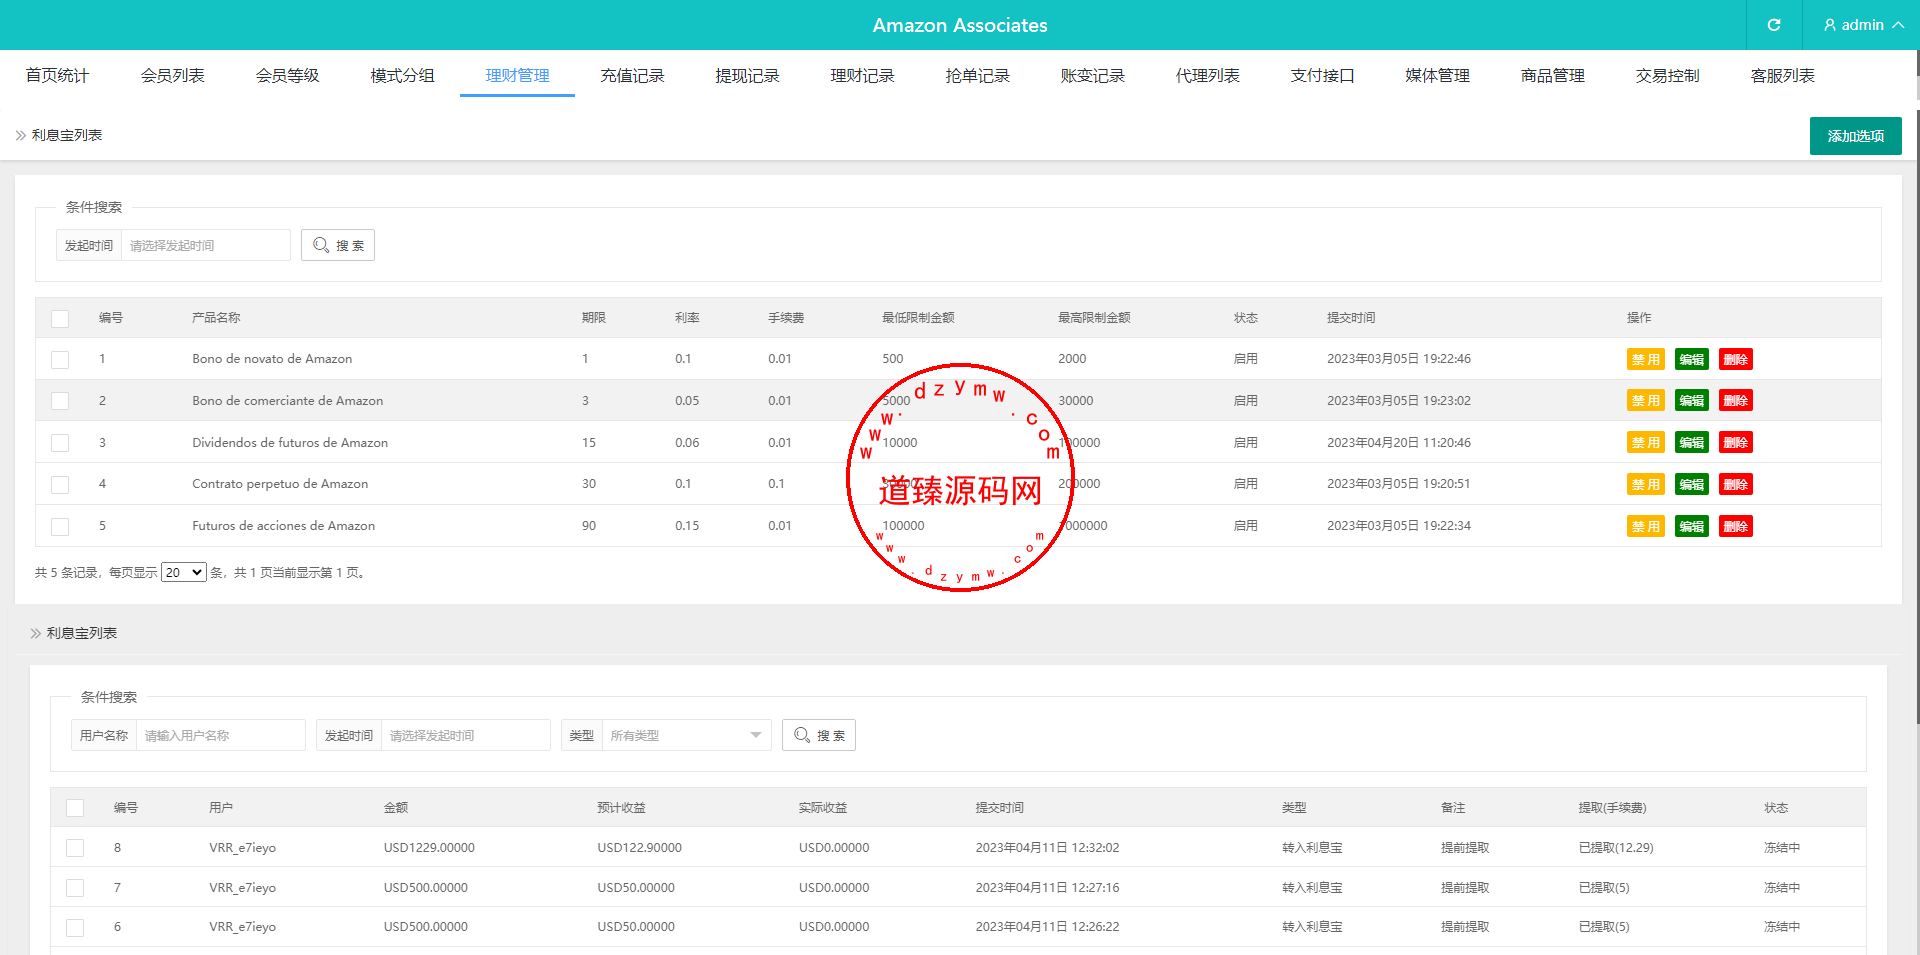Edit Bono de novato de Amazon

tap(1691, 360)
